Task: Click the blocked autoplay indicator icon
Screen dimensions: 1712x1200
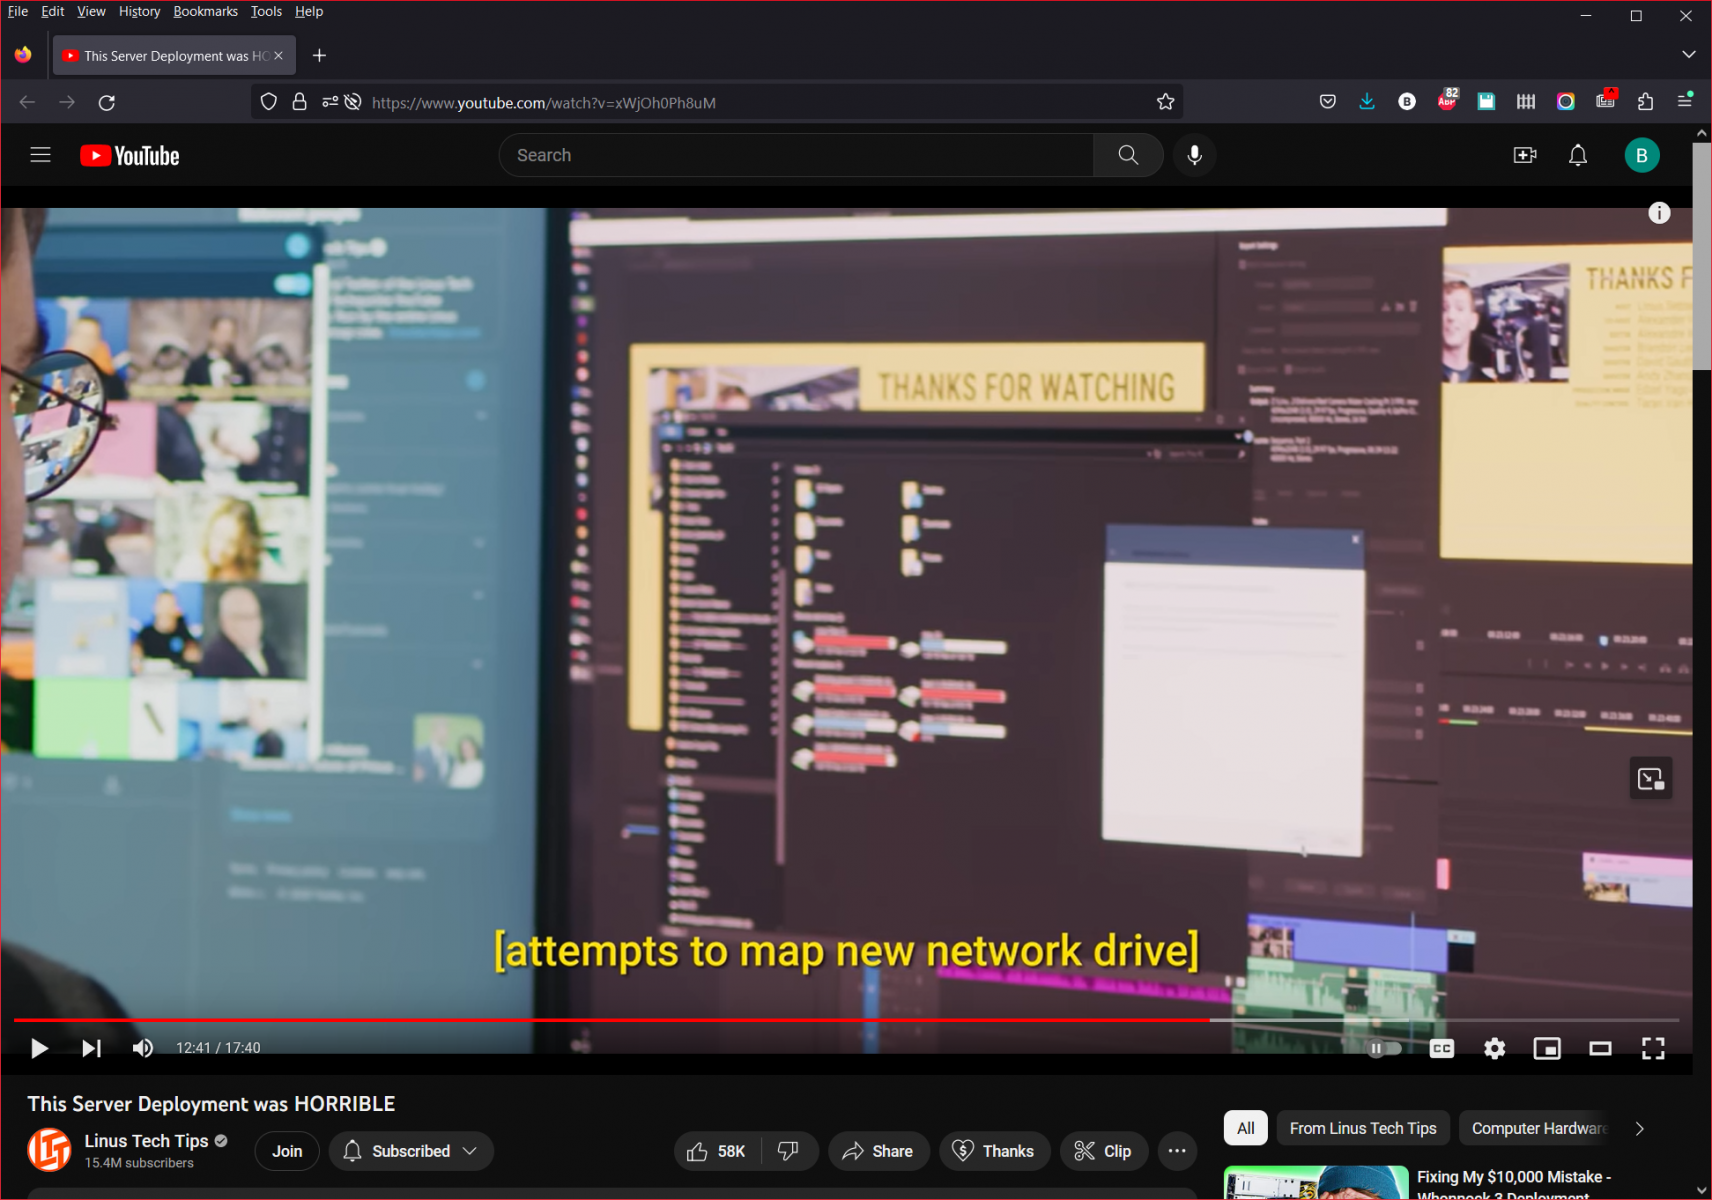Action: tap(353, 102)
